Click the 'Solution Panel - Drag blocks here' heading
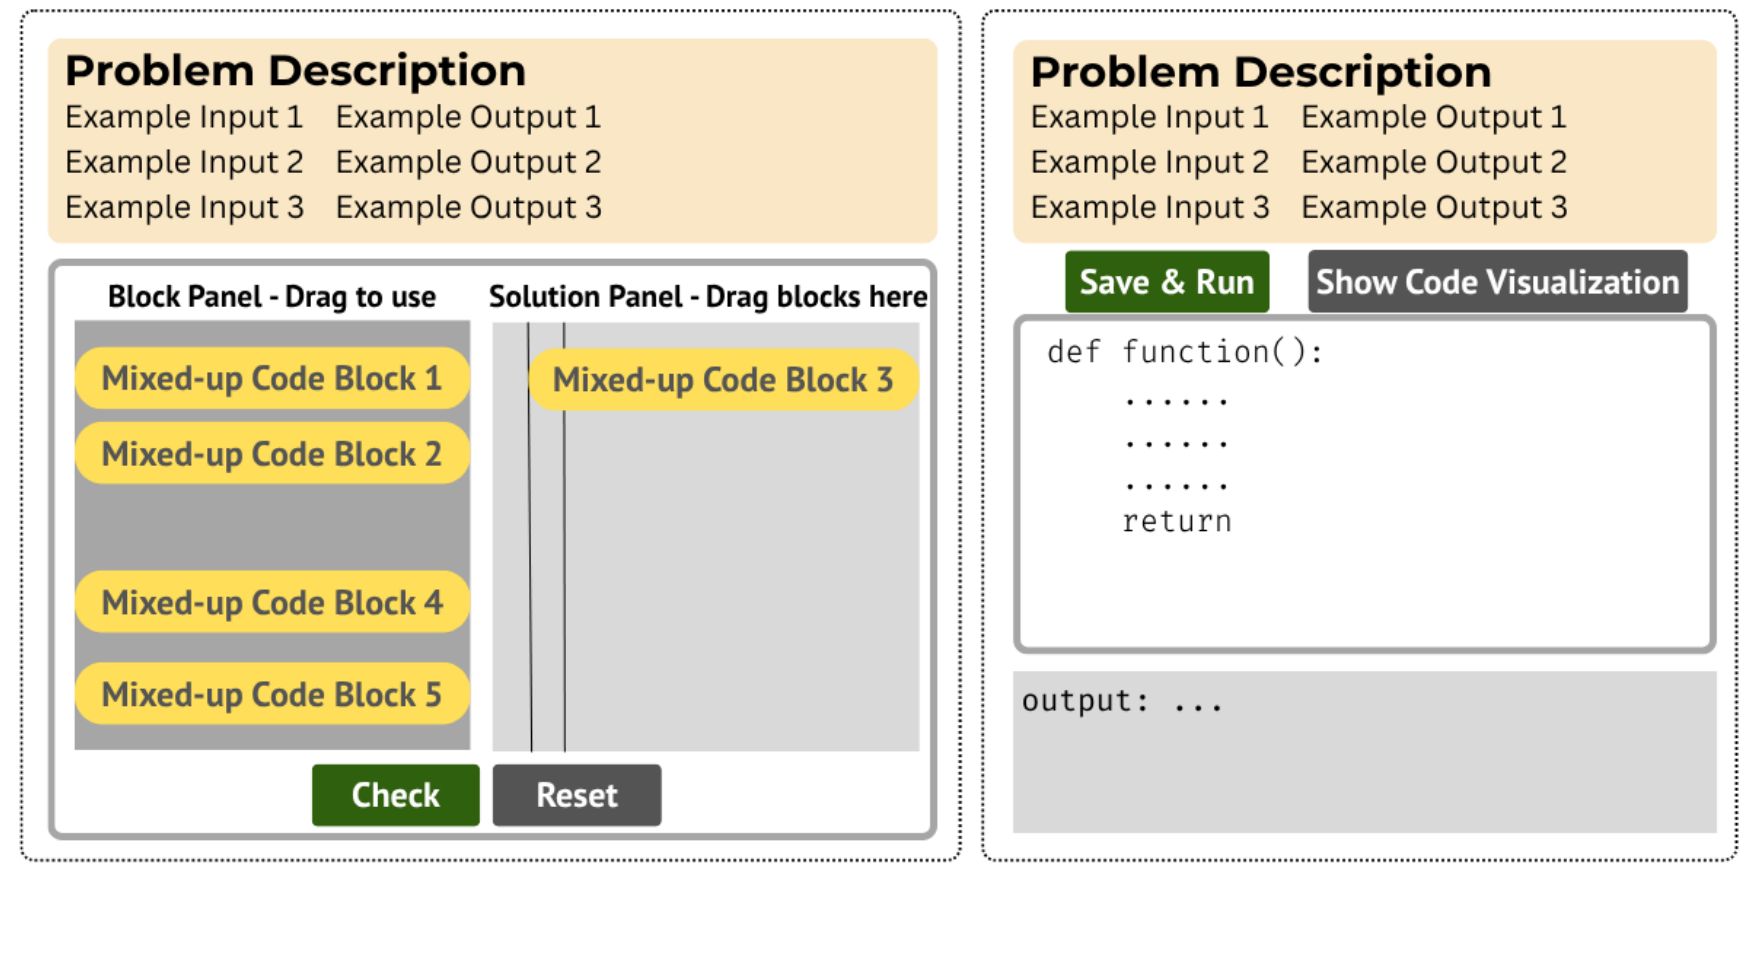 (x=707, y=297)
